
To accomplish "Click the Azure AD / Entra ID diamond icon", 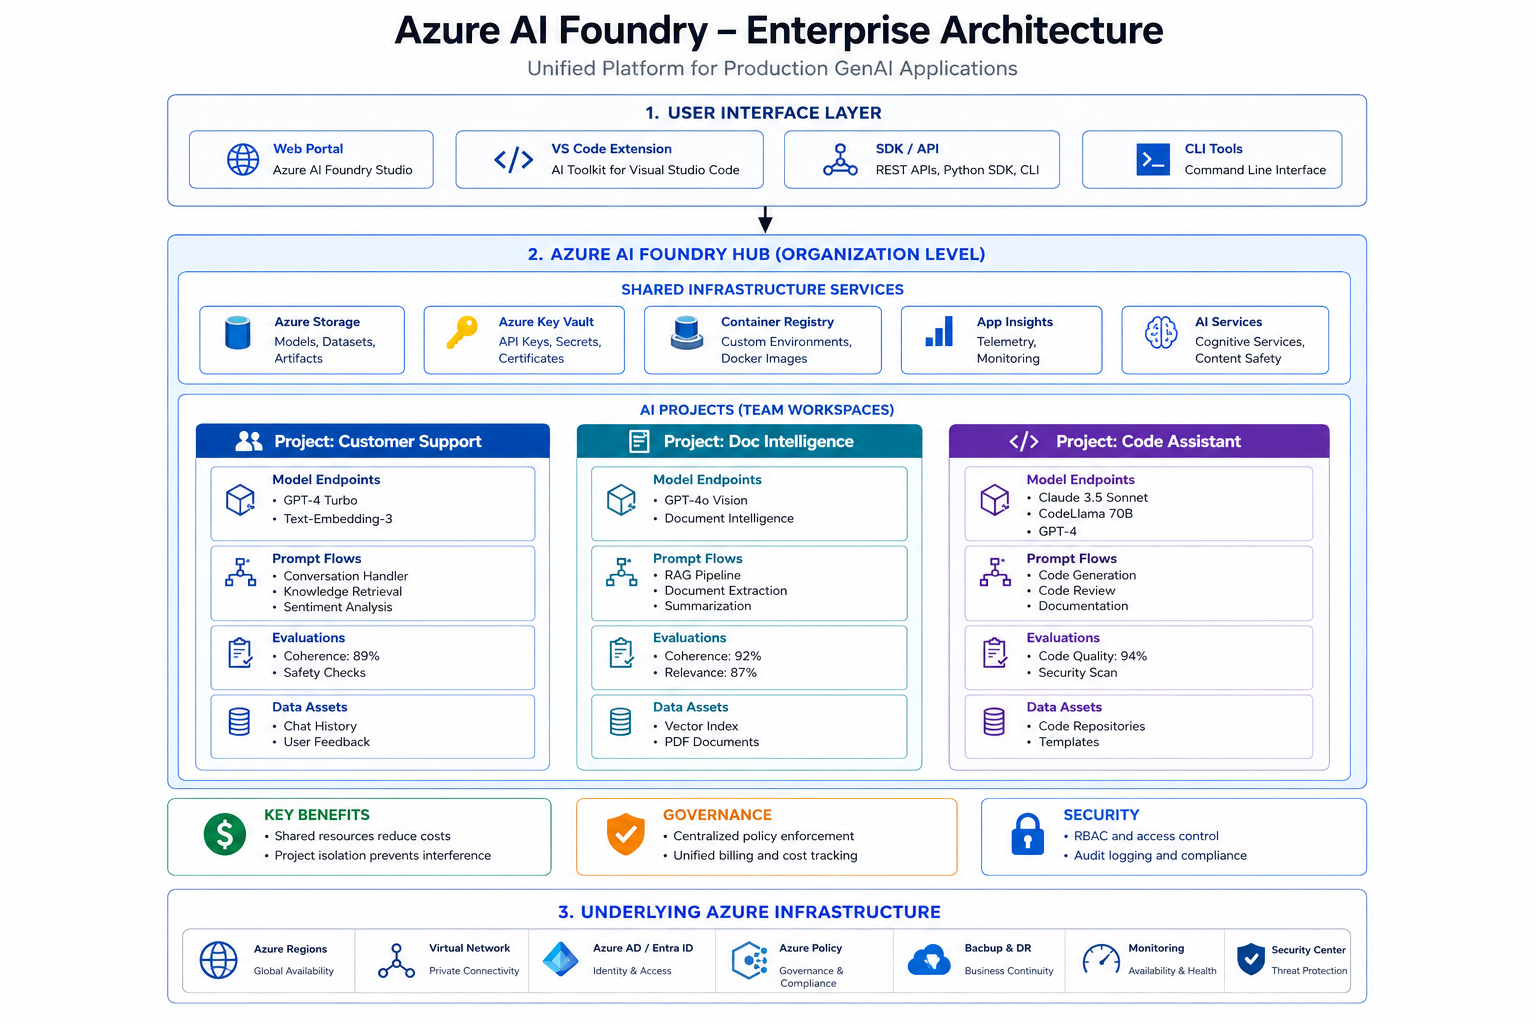I will 560,959.
